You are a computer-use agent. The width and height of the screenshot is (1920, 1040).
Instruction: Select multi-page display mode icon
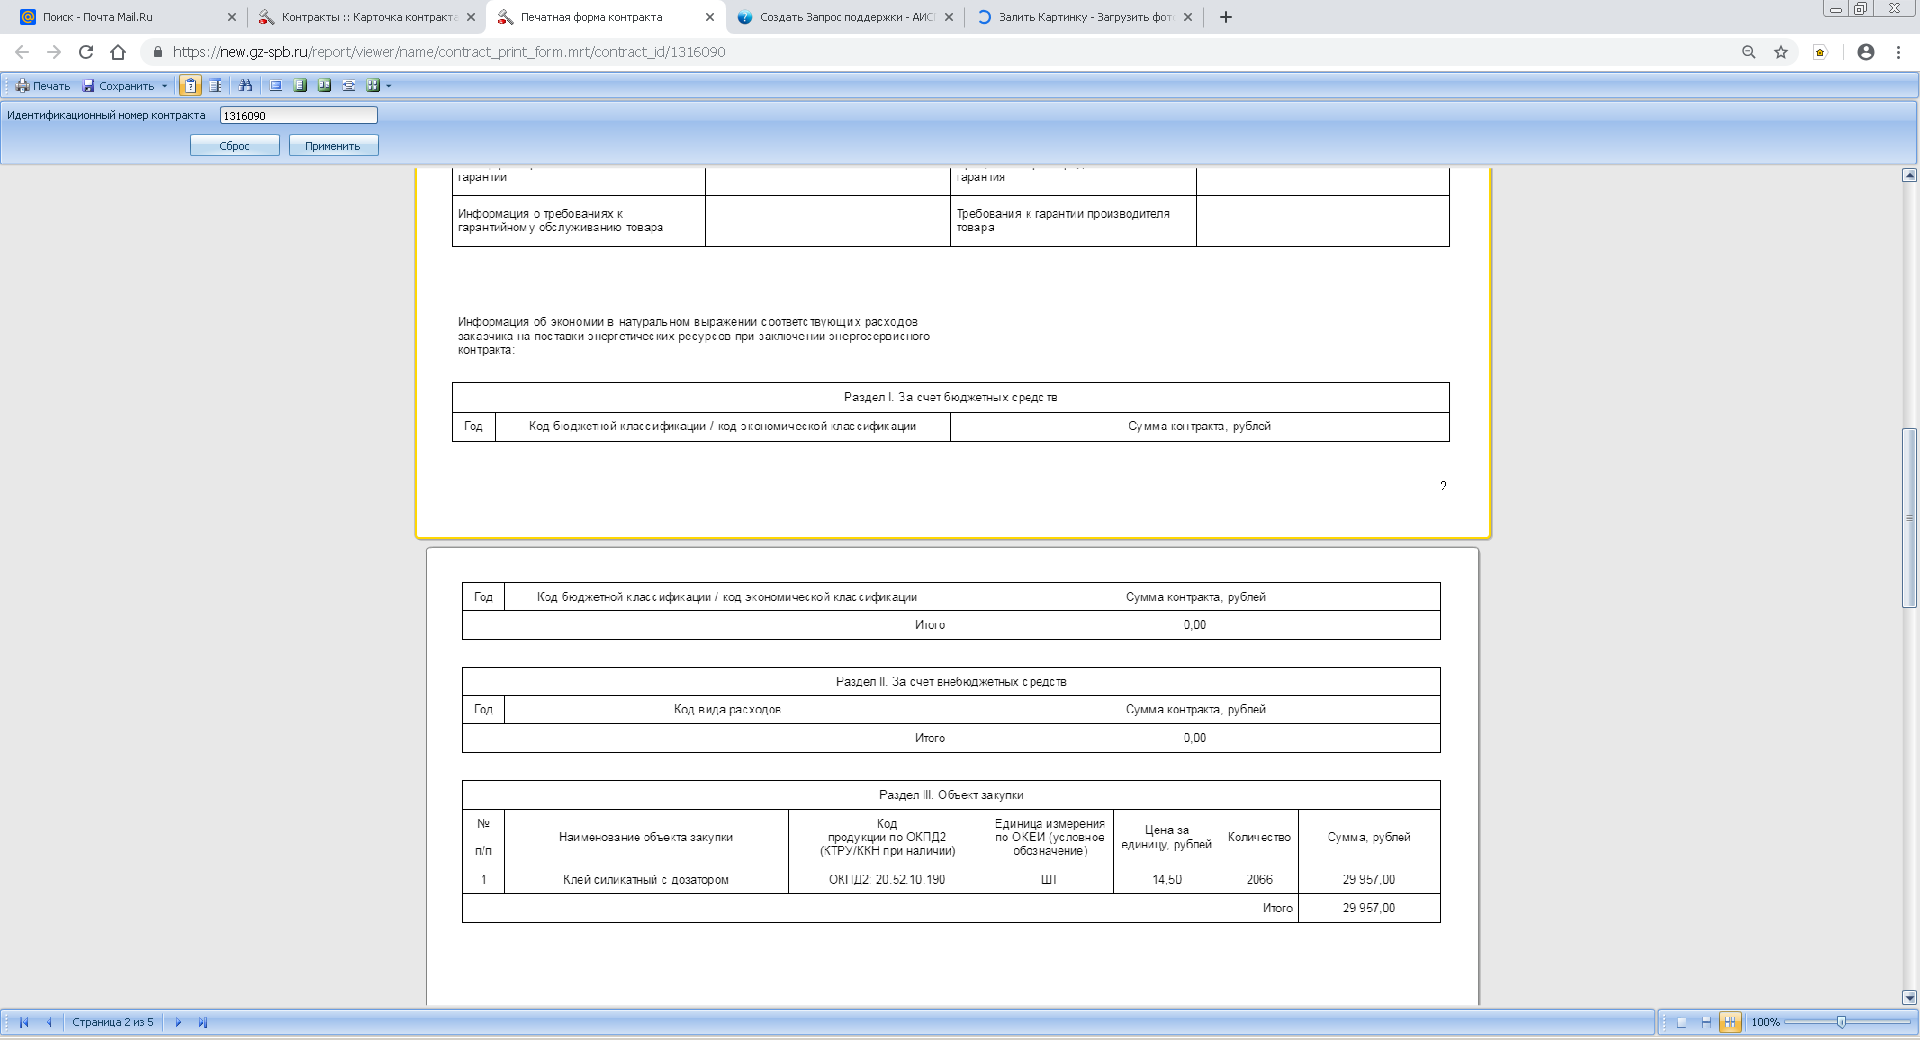1730,1022
